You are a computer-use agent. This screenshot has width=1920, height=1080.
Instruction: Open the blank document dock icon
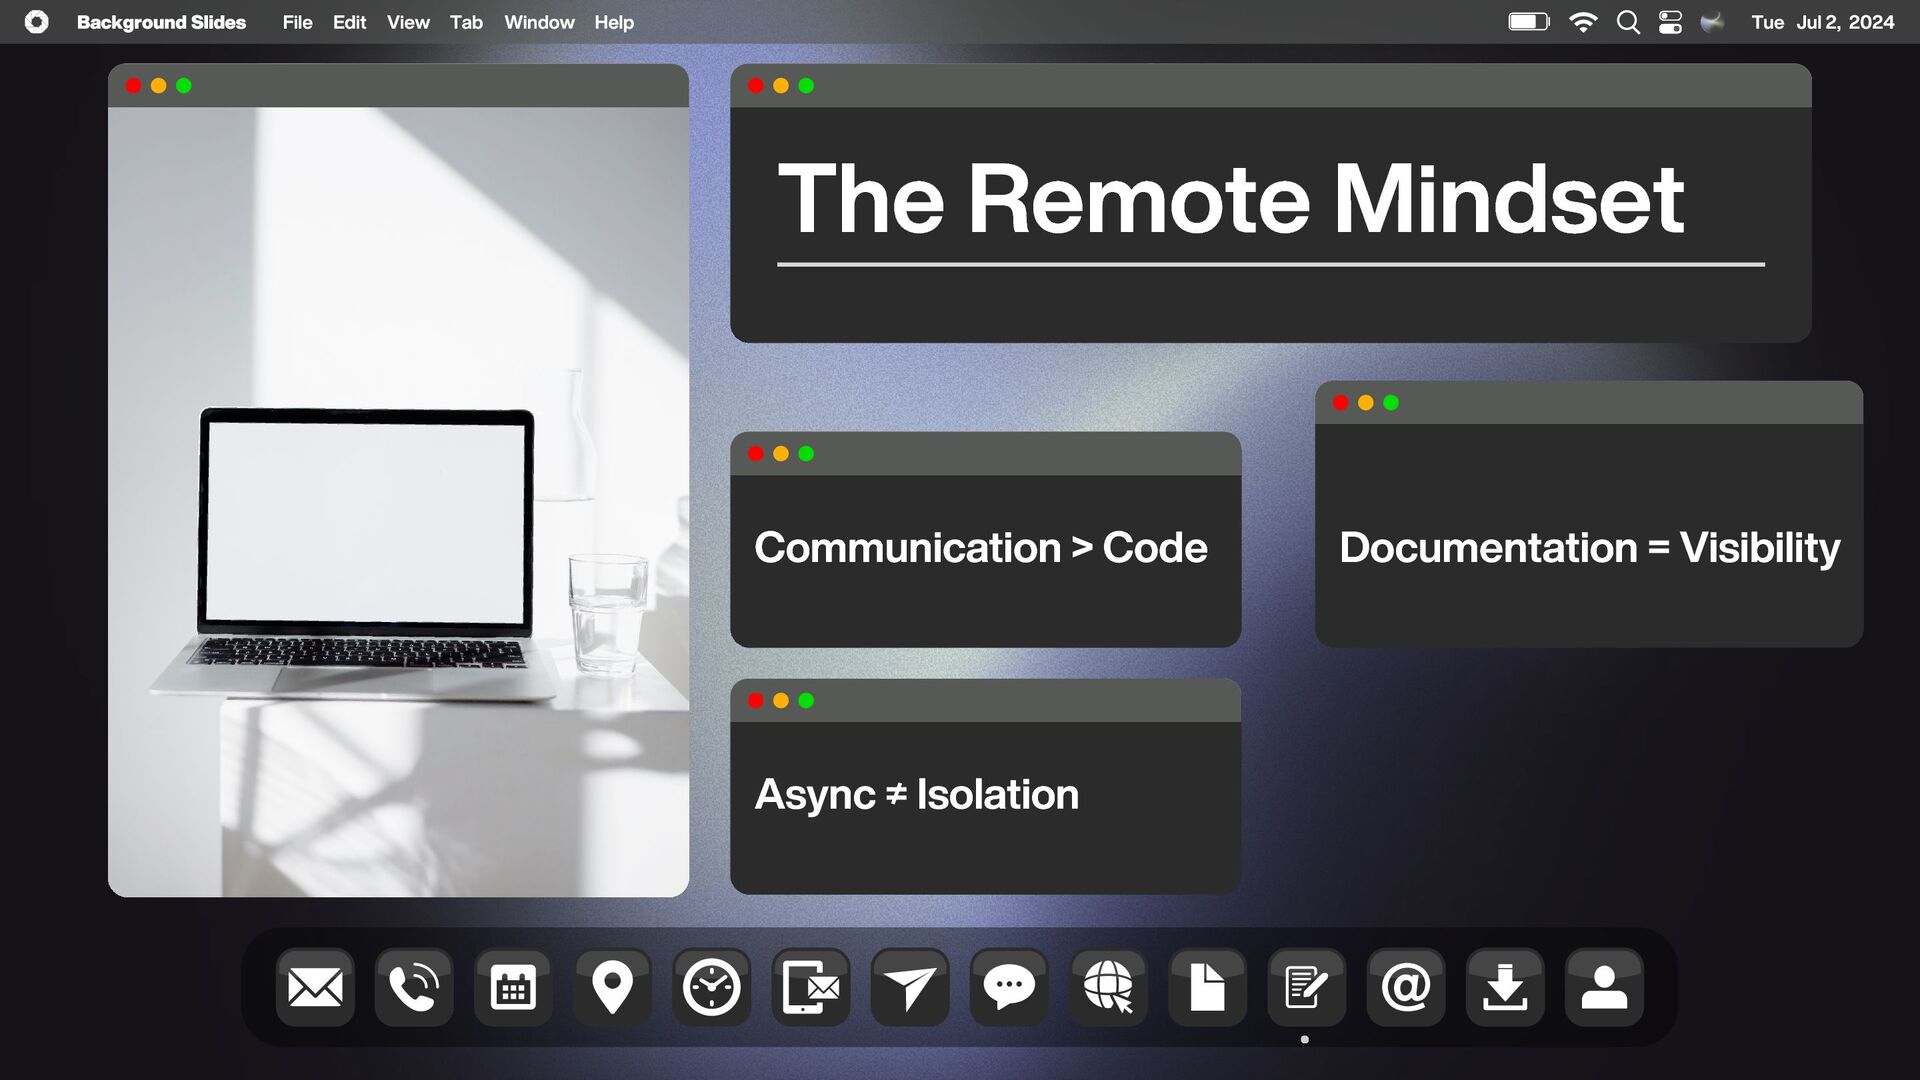1207,988
